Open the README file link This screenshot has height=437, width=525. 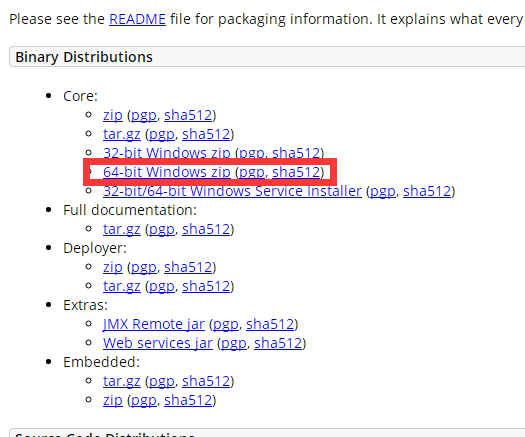click(x=137, y=19)
